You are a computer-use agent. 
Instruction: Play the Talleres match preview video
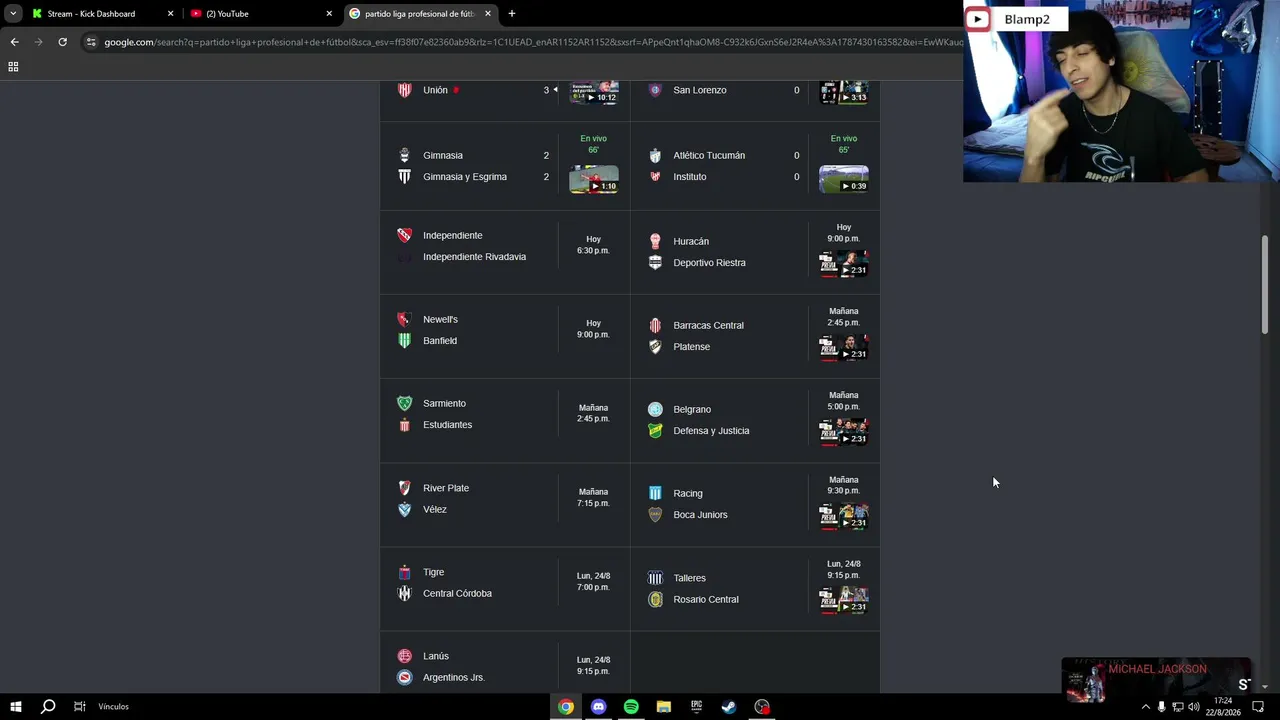pos(844,600)
